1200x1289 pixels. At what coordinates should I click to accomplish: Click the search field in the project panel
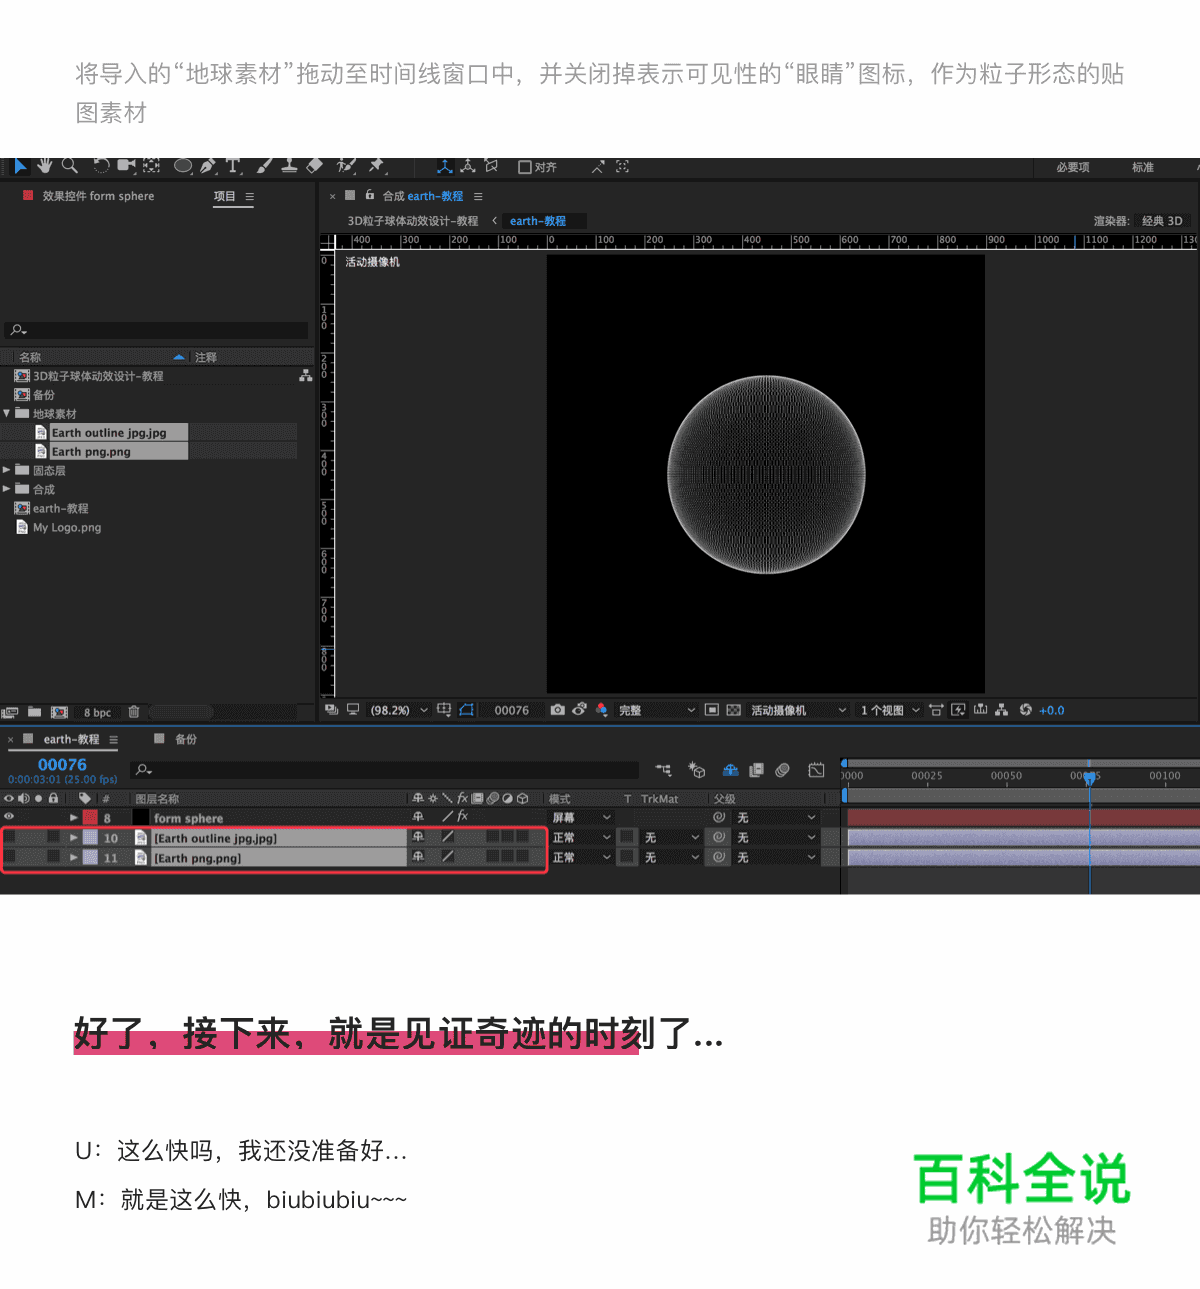155,329
